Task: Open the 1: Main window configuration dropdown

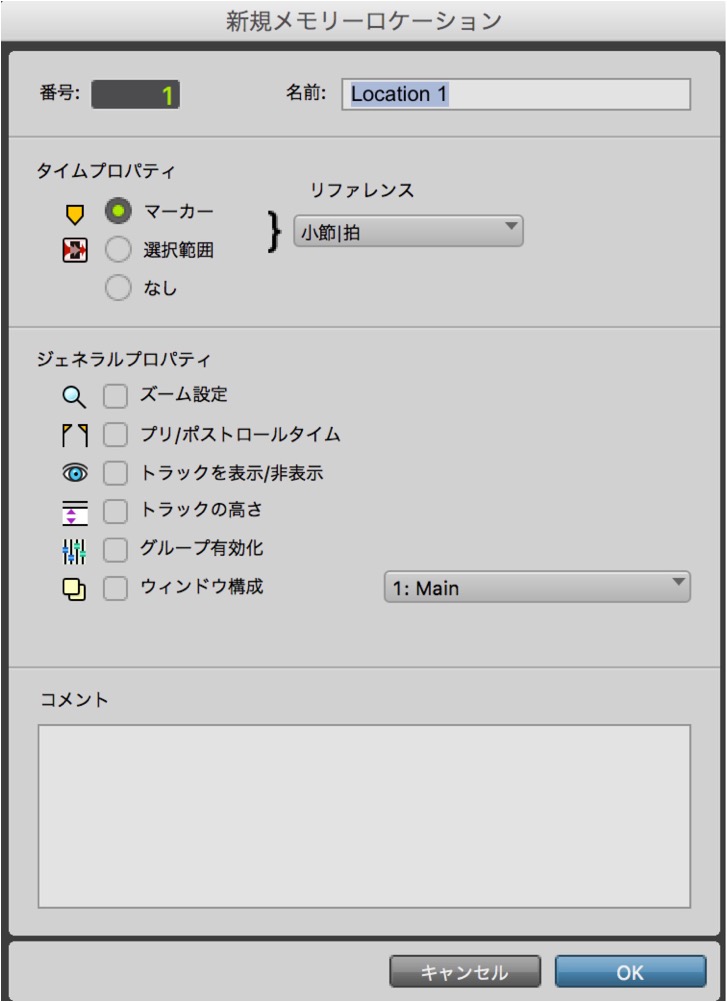Action: click(537, 587)
